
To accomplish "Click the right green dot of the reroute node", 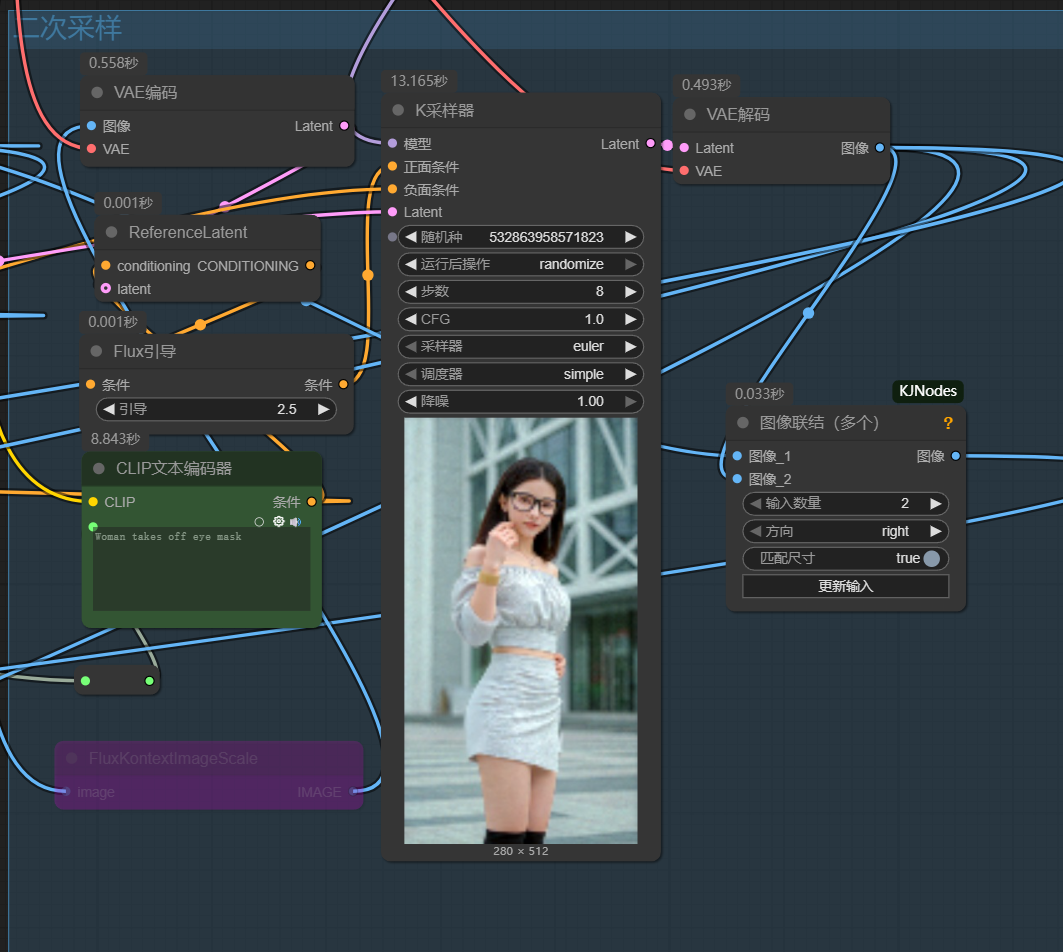I will coord(149,681).
